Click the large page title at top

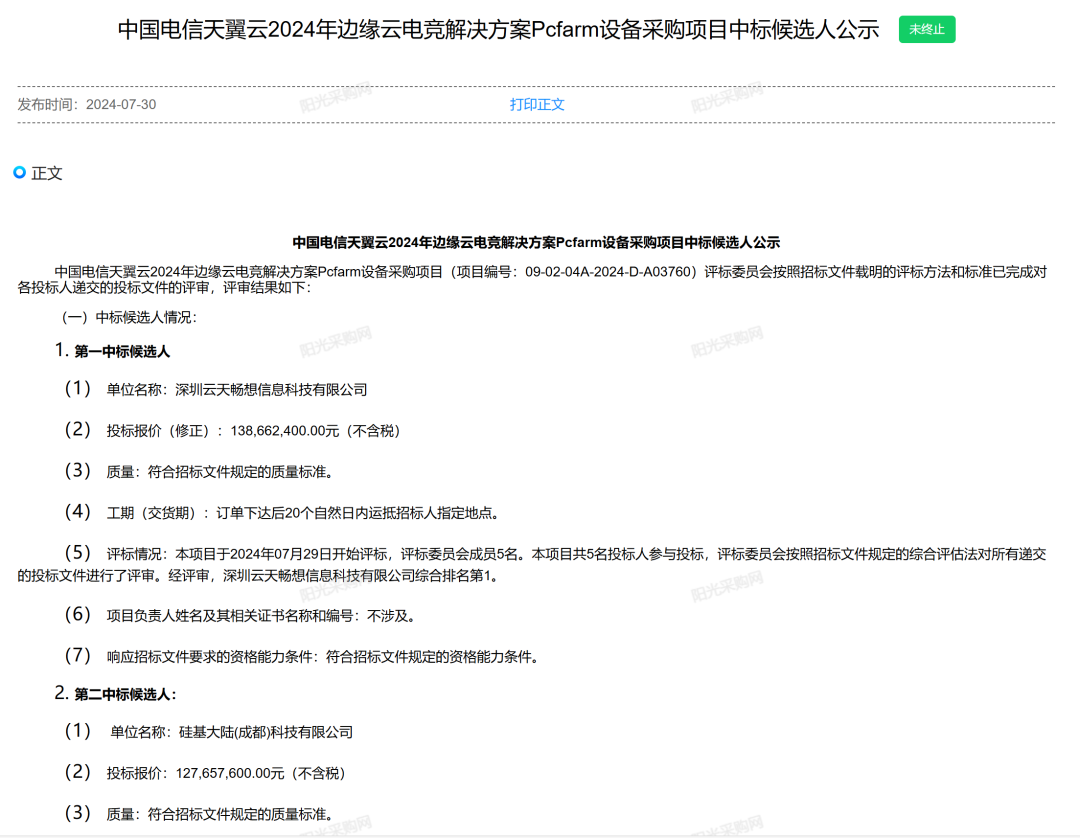click(x=499, y=30)
